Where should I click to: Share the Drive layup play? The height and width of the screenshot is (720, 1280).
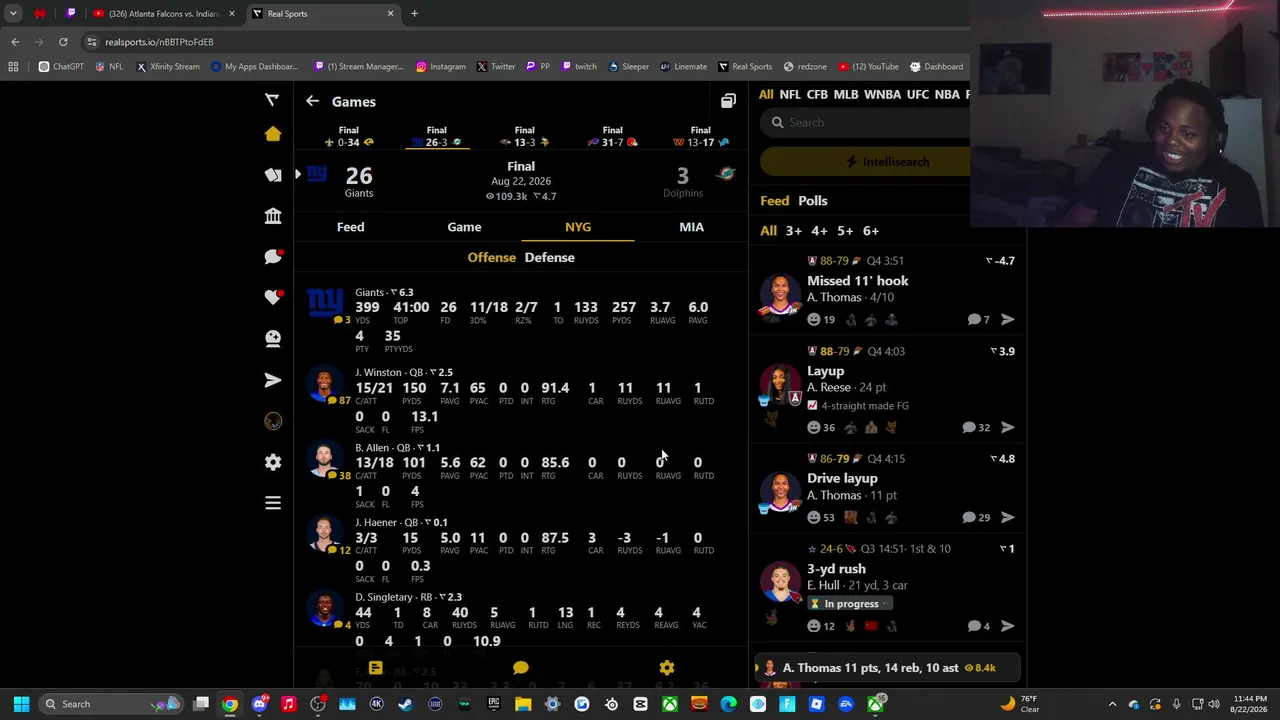click(1007, 517)
